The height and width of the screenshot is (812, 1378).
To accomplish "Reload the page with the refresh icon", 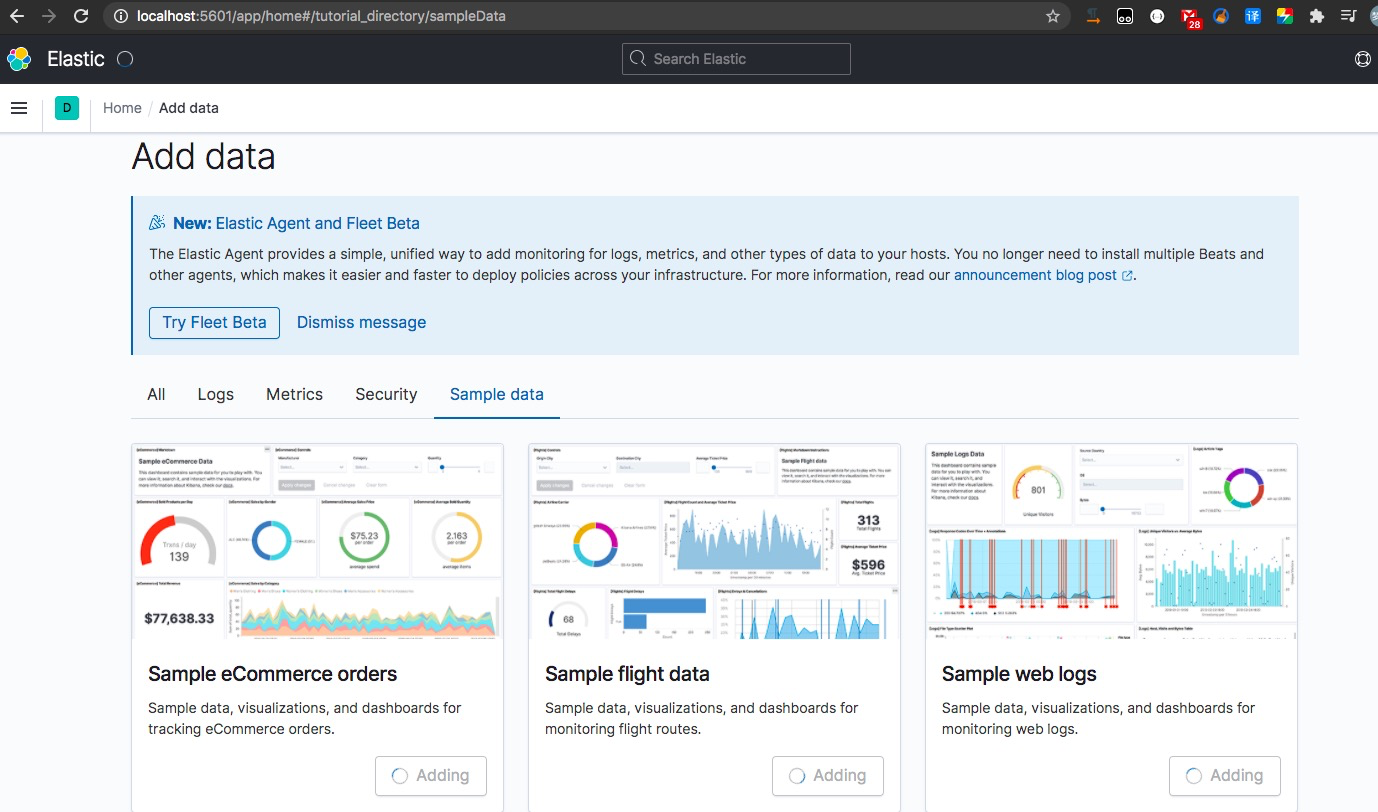I will (81, 16).
